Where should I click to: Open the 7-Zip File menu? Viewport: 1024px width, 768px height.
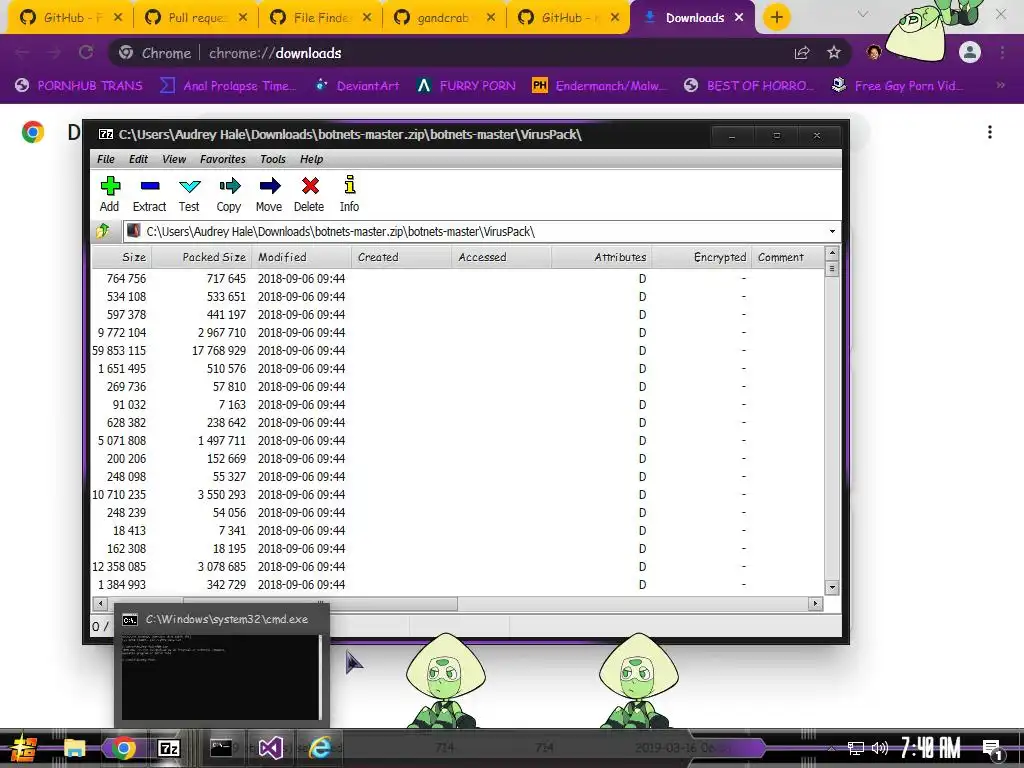point(106,159)
